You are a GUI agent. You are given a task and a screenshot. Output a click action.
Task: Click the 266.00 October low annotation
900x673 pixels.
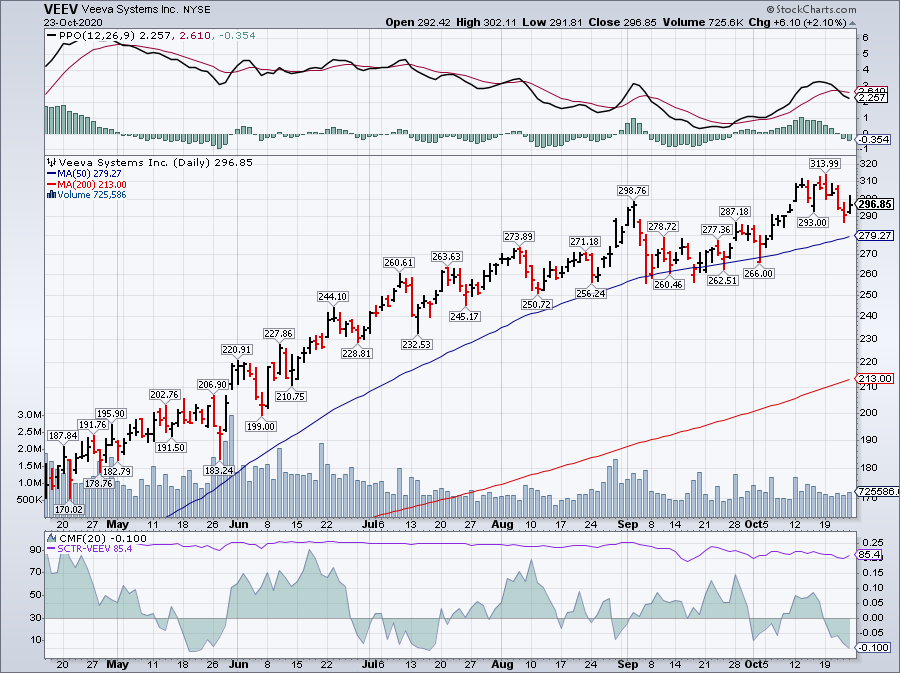point(759,274)
